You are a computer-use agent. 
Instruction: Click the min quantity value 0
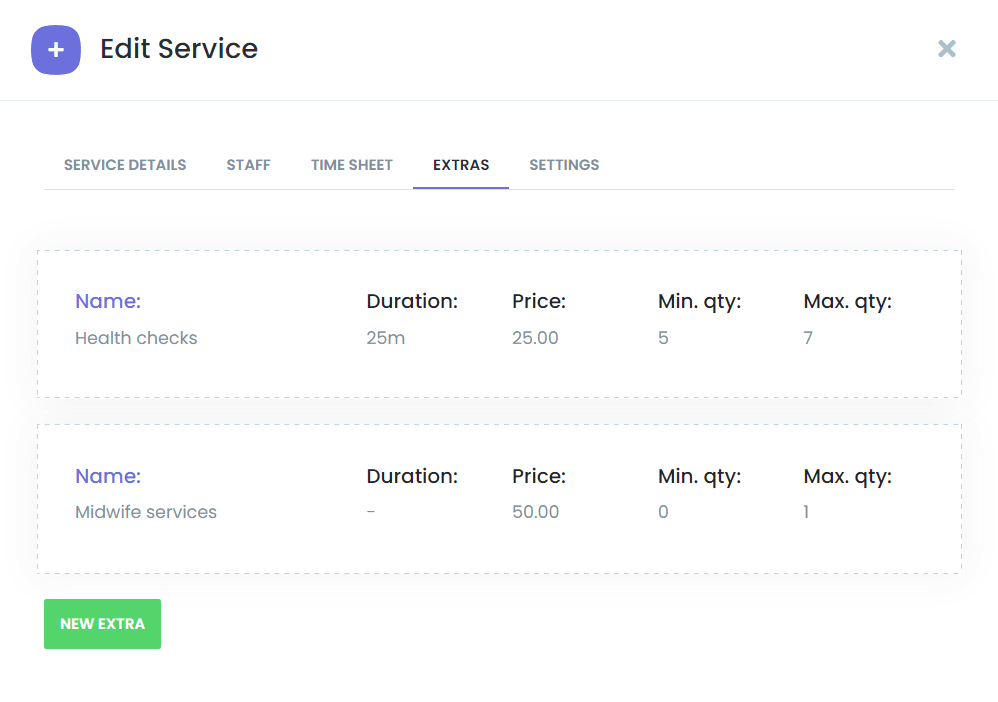[x=663, y=512]
